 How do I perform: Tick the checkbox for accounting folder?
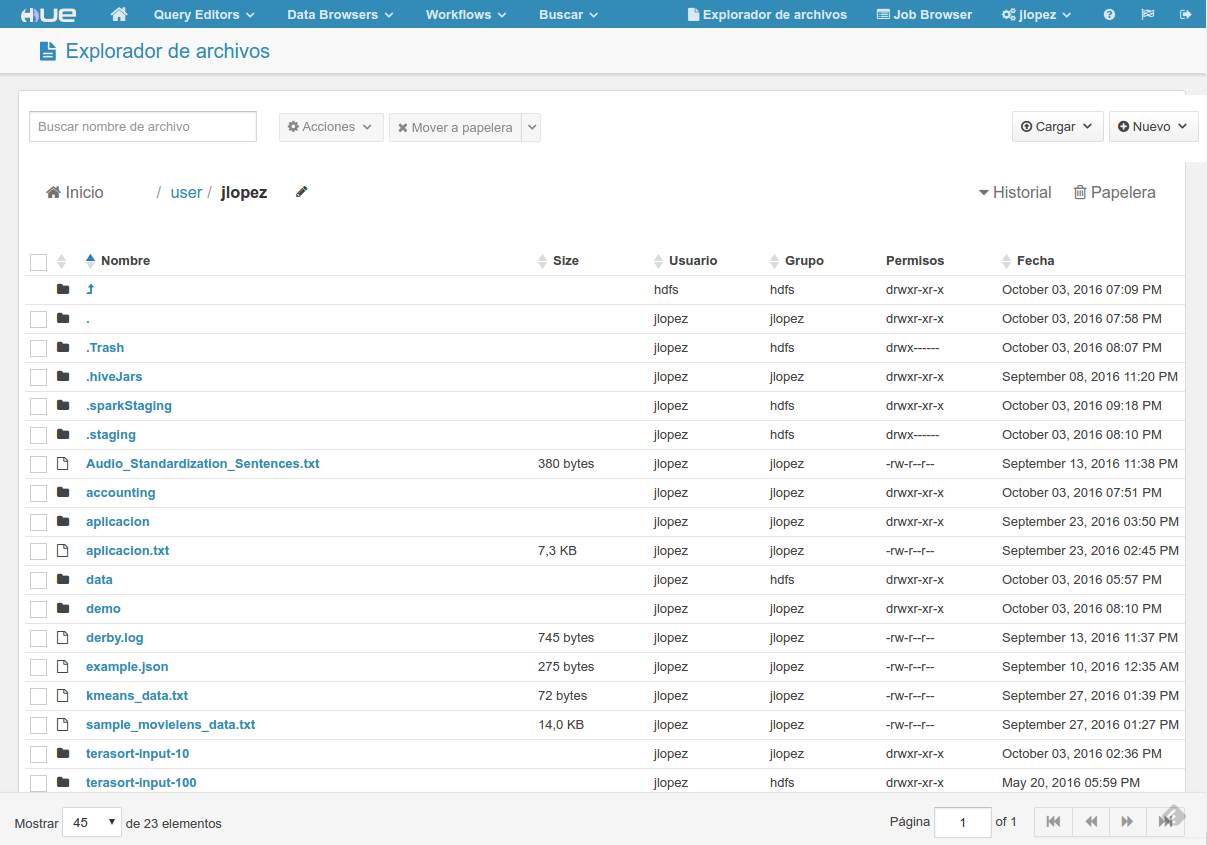click(x=38, y=493)
